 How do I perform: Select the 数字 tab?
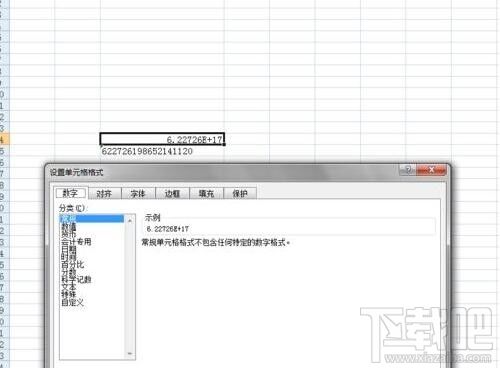(70, 193)
